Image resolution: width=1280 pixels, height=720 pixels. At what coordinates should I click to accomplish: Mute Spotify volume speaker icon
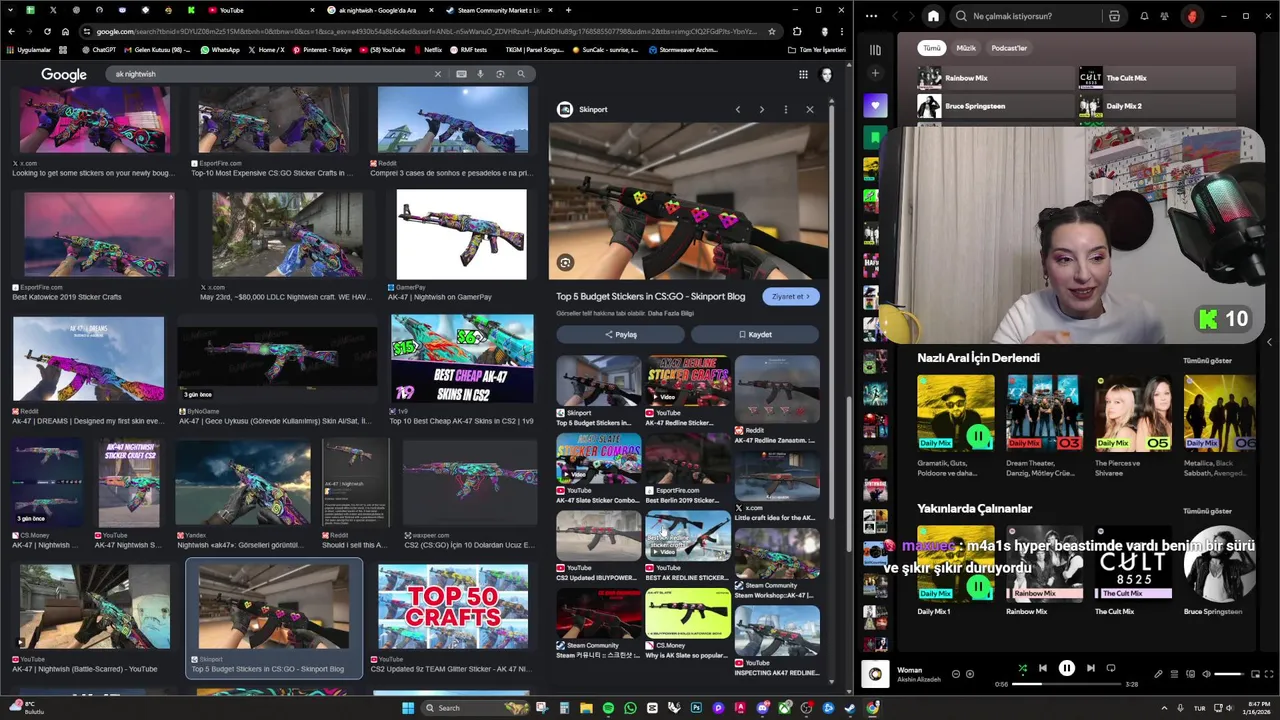click(1206, 674)
